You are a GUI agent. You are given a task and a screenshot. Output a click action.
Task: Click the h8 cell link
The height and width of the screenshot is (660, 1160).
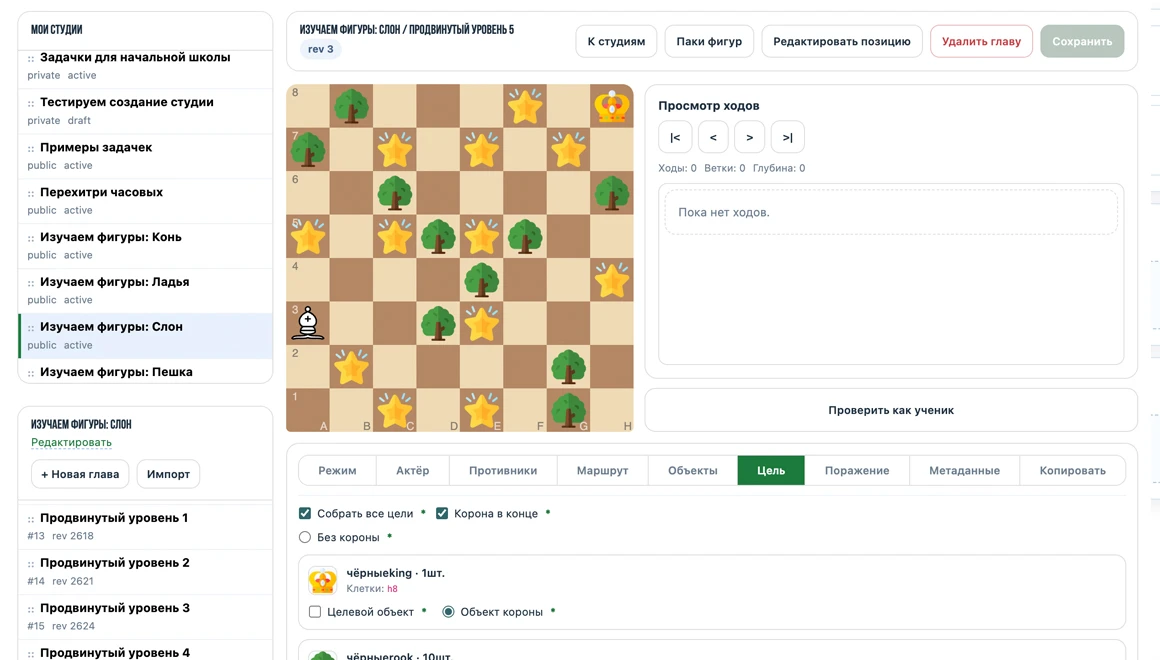pos(392,589)
